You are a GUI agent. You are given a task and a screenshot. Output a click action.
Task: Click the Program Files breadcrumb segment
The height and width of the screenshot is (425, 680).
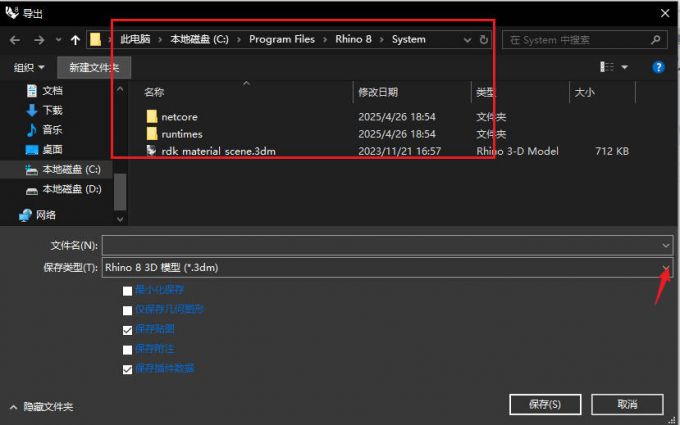(x=280, y=40)
